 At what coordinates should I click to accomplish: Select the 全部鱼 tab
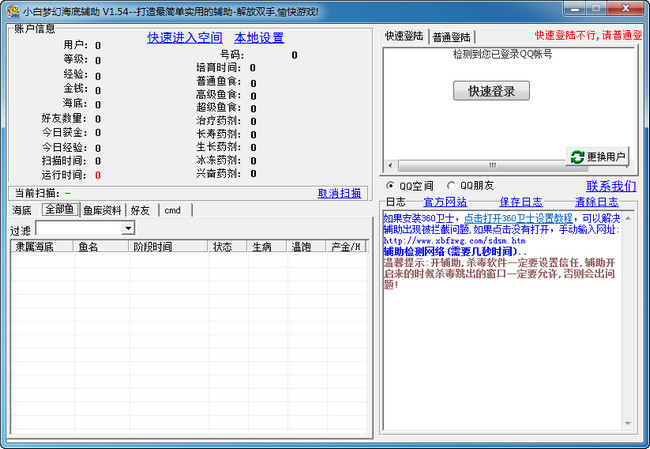tap(59, 210)
